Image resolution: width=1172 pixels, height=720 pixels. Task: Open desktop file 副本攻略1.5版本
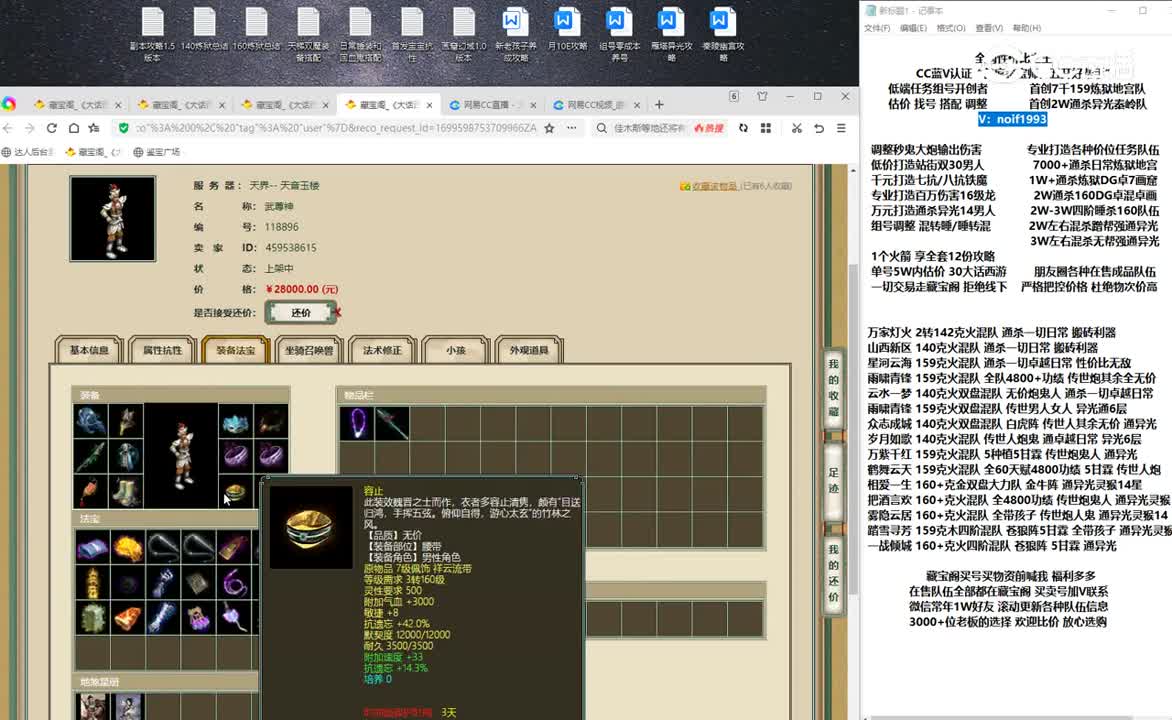pyautogui.click(x=152, y=34)
